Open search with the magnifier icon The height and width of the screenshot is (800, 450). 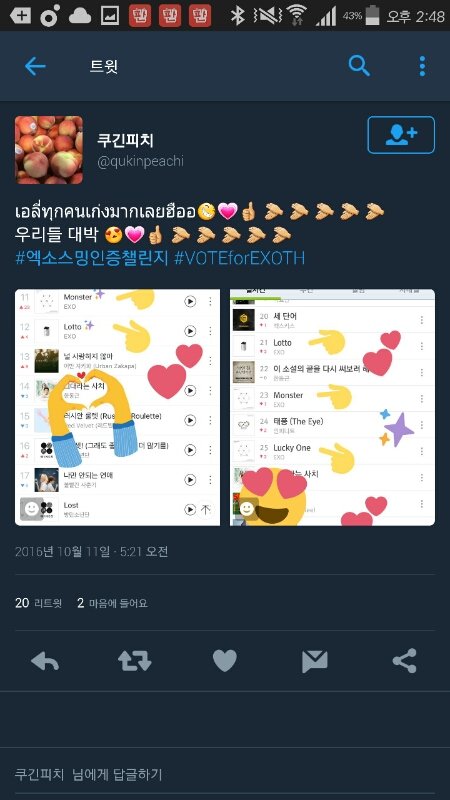coord(359,66)
